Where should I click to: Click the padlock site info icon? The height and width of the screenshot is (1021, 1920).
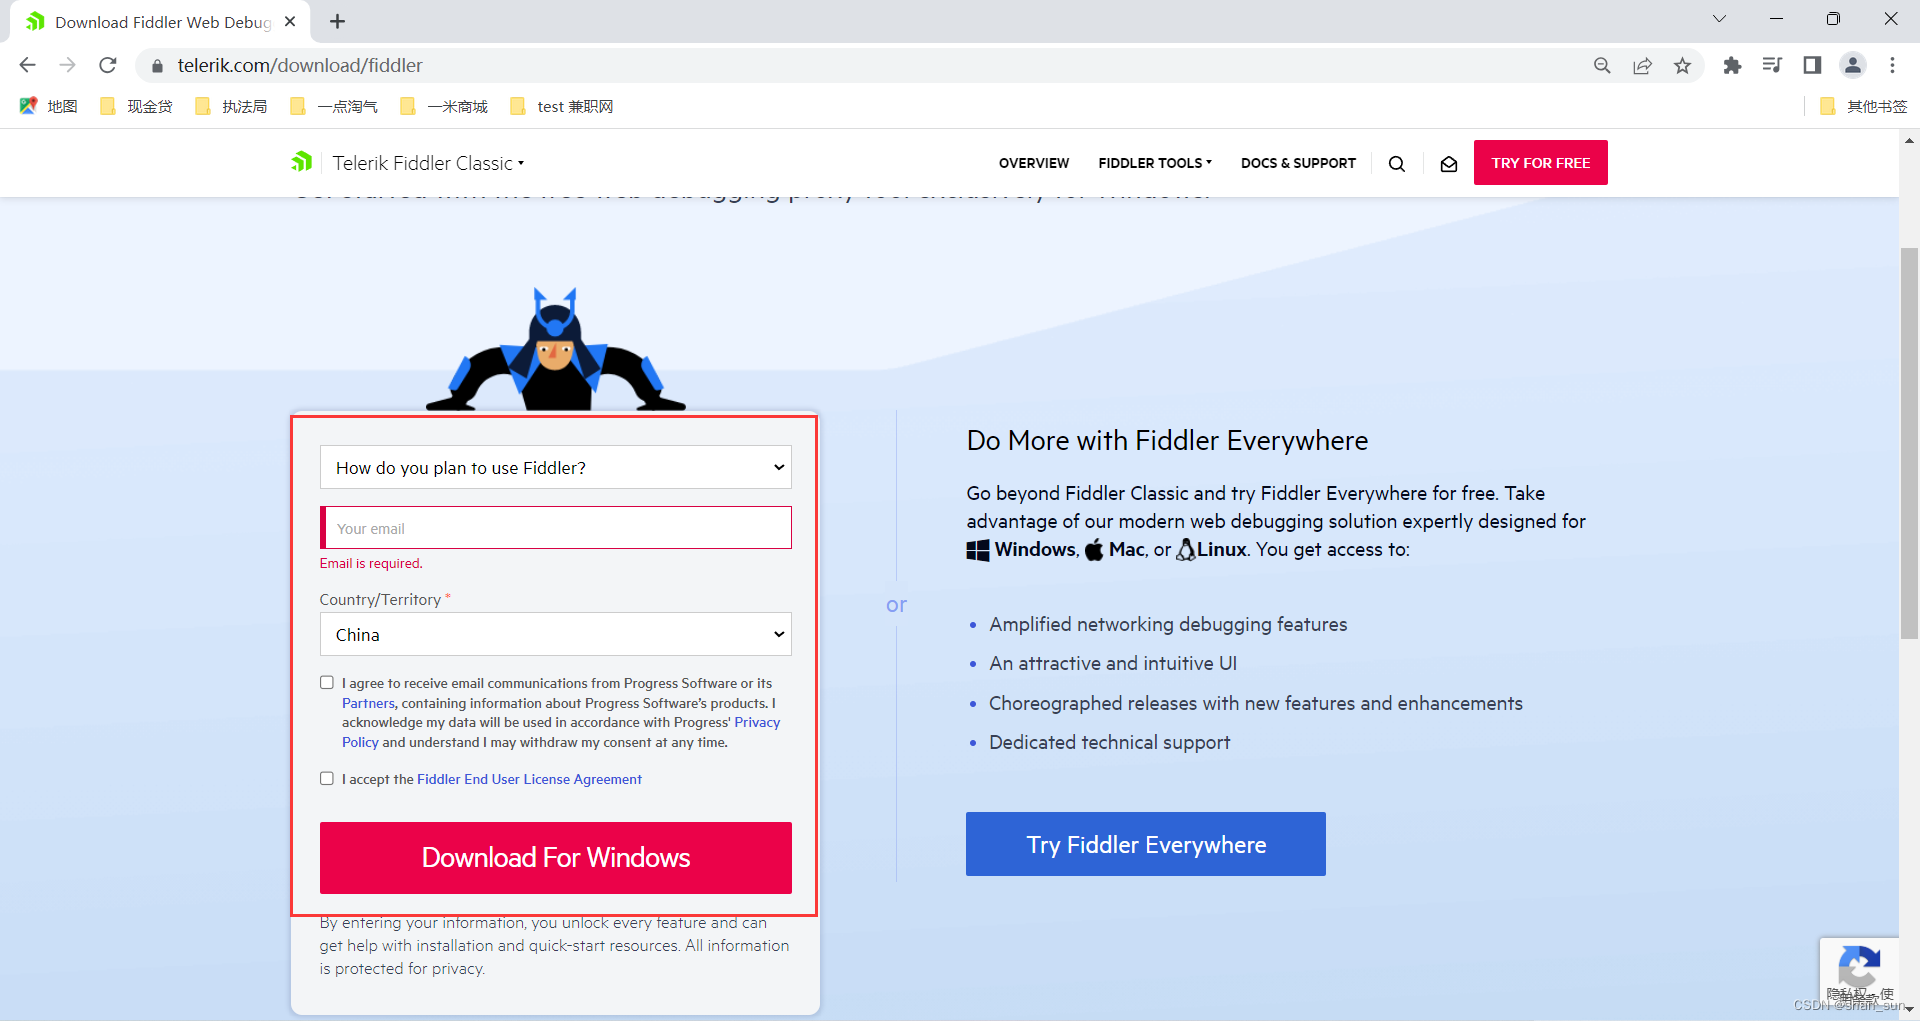click(x=157, y=66)
